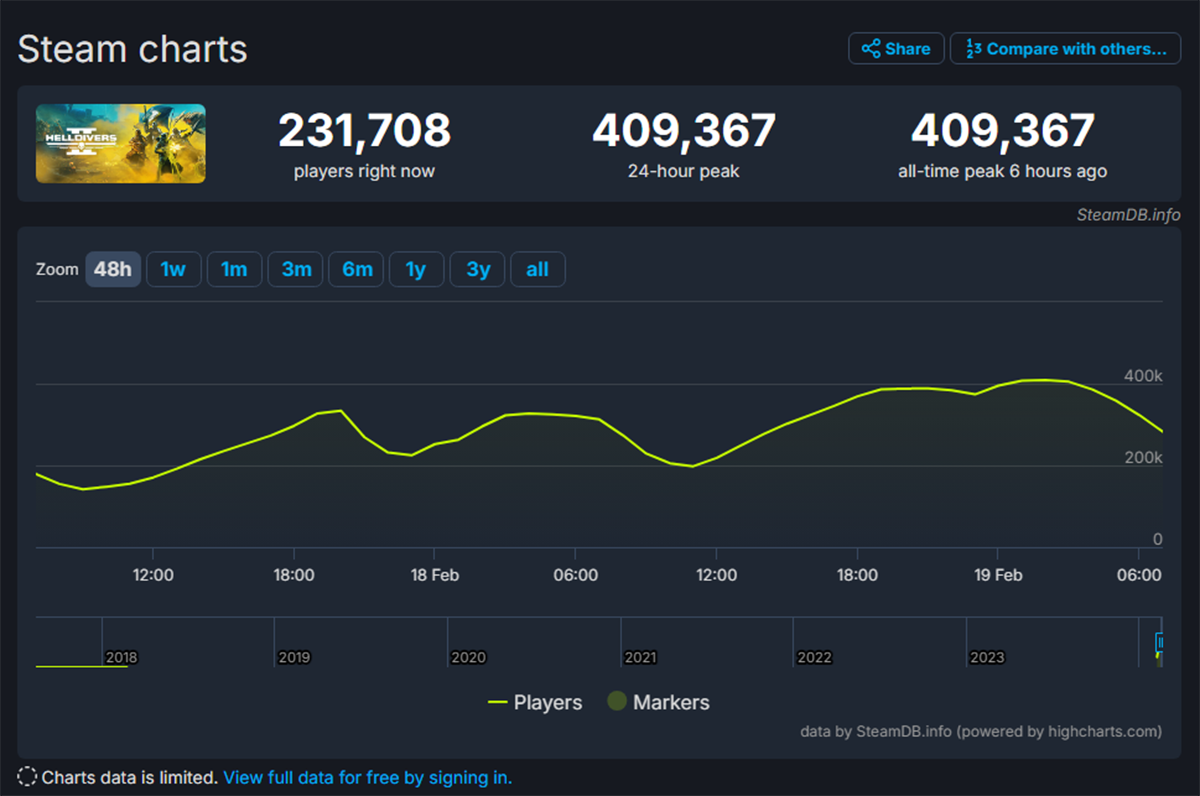Click View full data by signing in
This screenshot has height=796, width=1200.
point(367,777)
